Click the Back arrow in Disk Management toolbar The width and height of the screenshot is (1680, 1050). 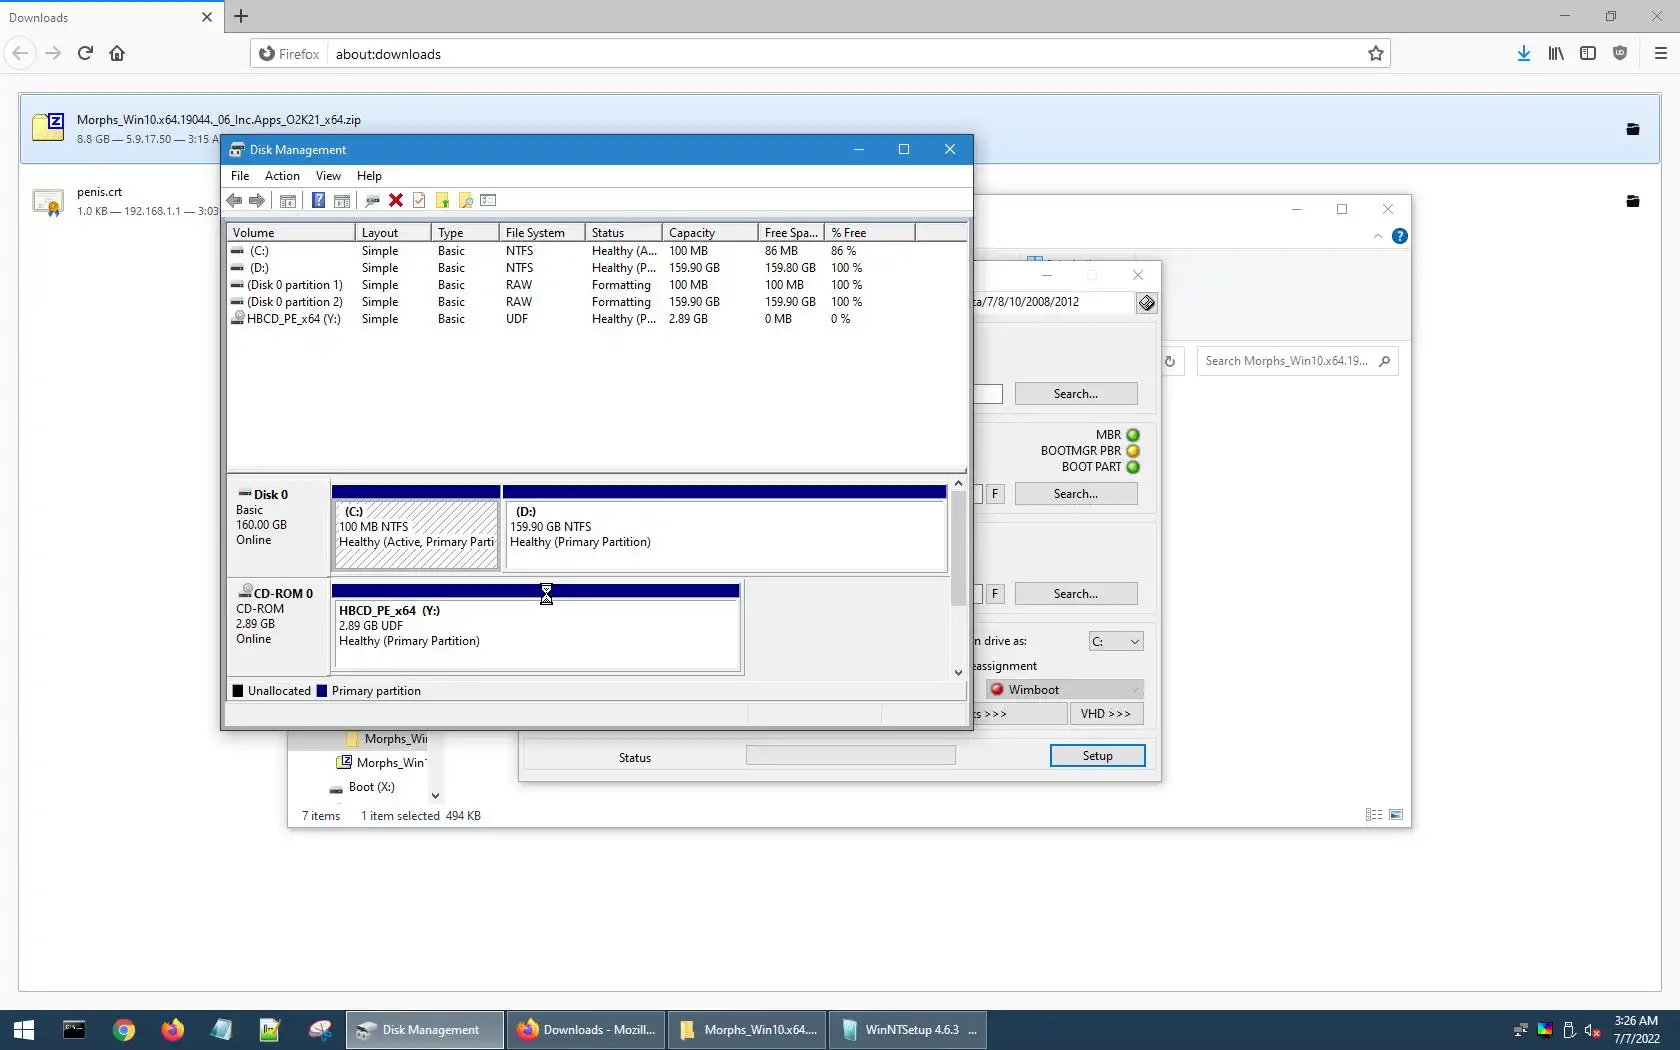point(234,201)
